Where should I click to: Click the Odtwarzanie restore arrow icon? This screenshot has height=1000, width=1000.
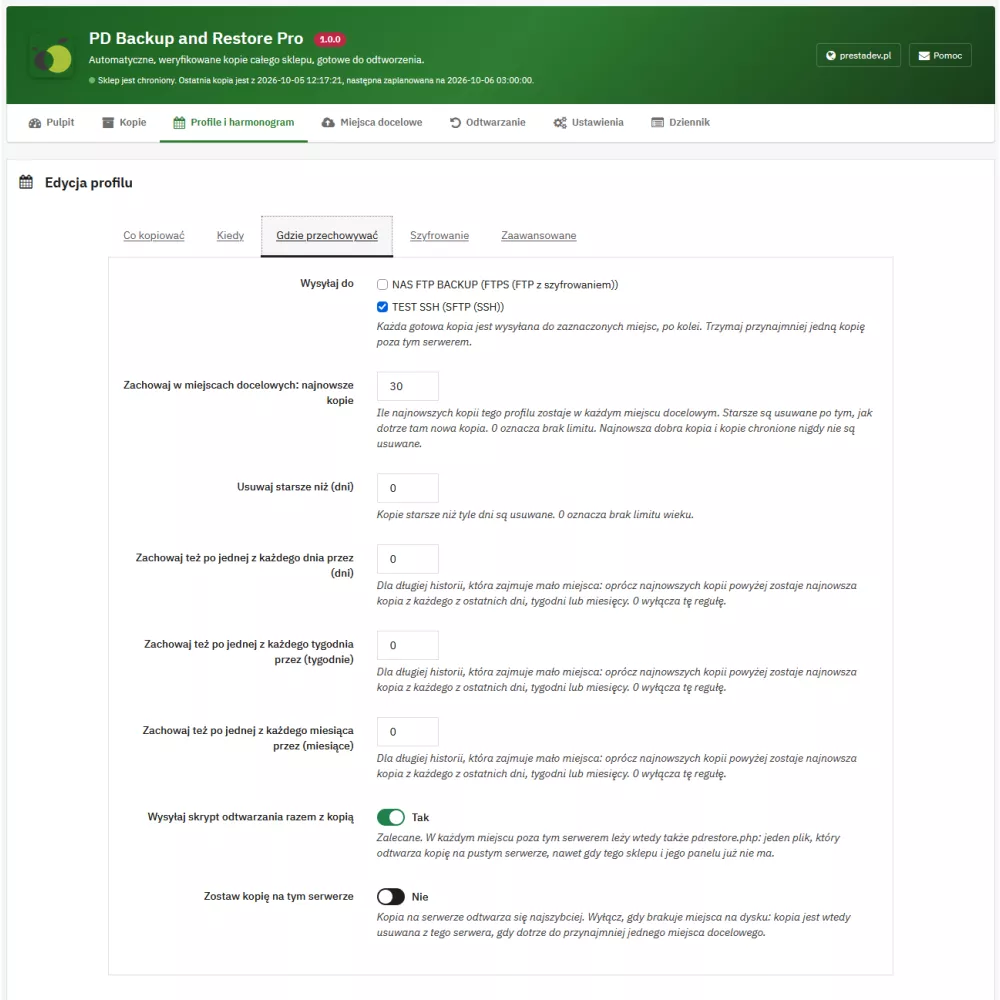pyautogui.click(x=455, y=122)
